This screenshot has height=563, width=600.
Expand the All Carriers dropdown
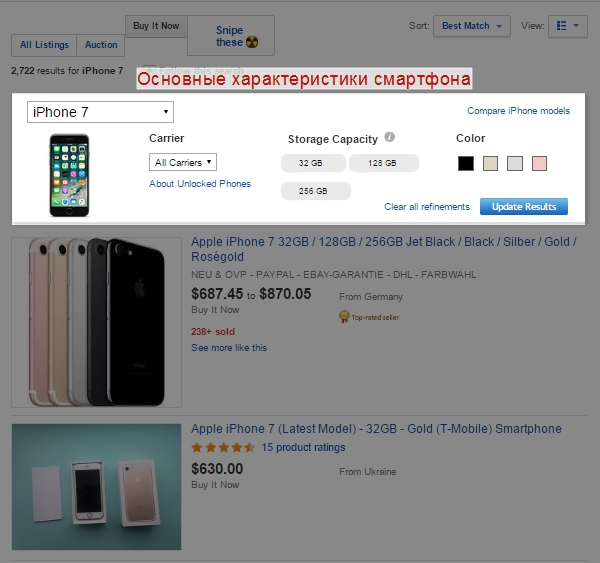[183, 162]
